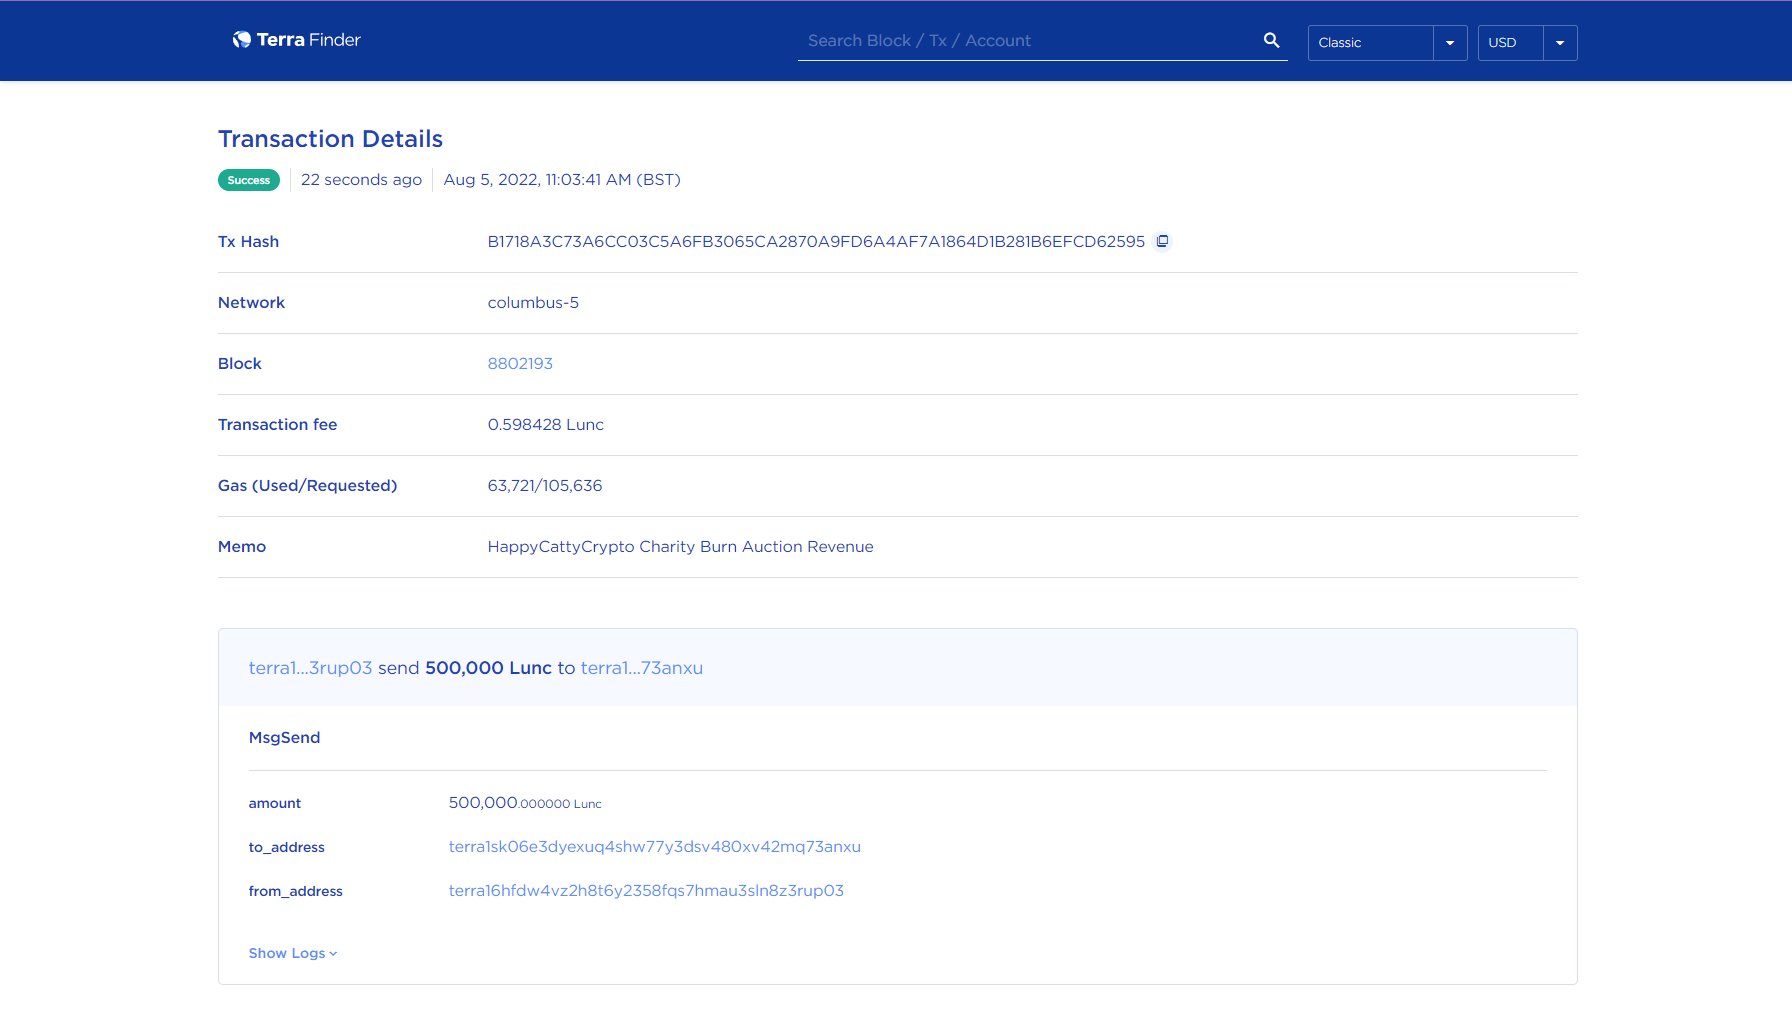The height and width of the screenshot is (1010, 1792).
Task: Open the full to_address link
Action: 654,847
